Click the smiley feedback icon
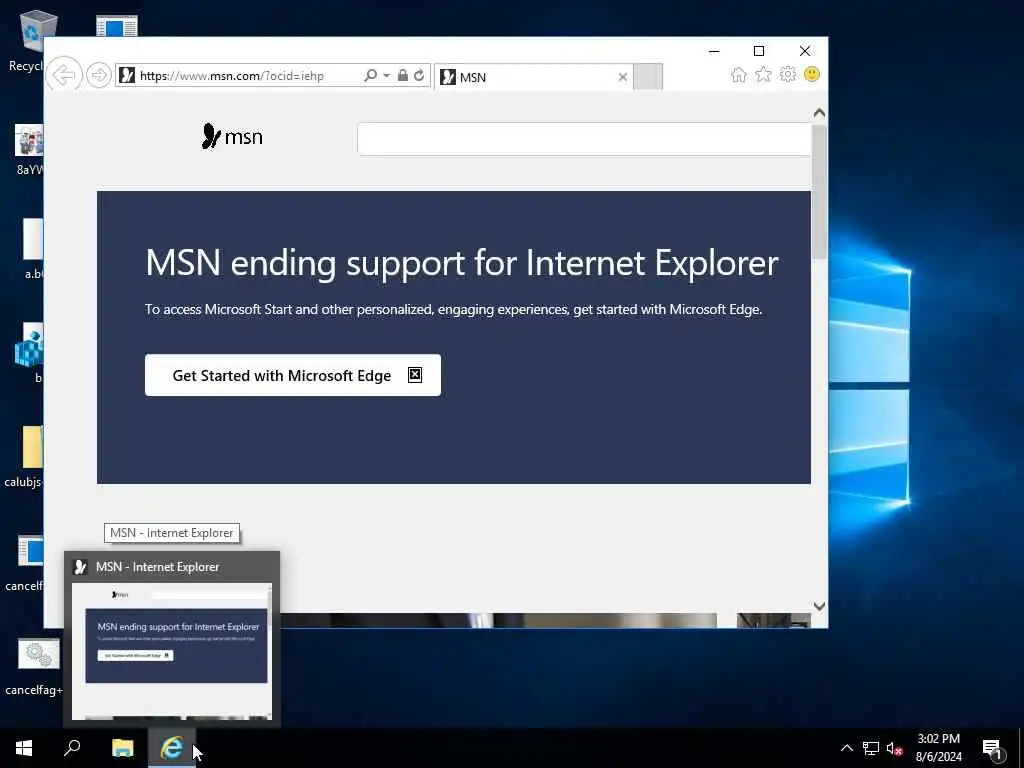Image resolution: width=1024 pixels, height=768 pixels. click(x=812, y=74)
